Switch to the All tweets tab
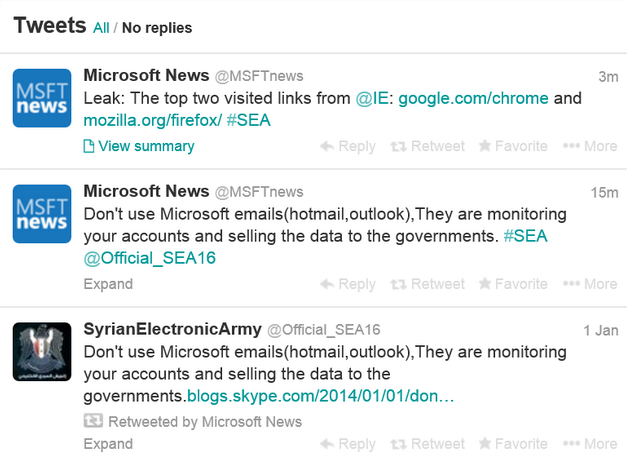 pyautogui.click(x=101, y=28)
